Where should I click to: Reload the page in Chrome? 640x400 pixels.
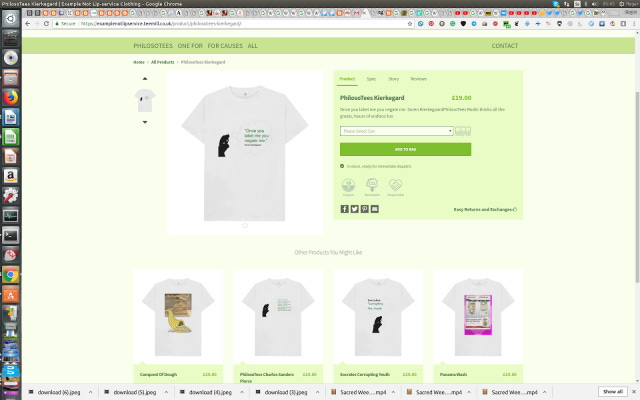pyautogui.click(x=46, y=24)
